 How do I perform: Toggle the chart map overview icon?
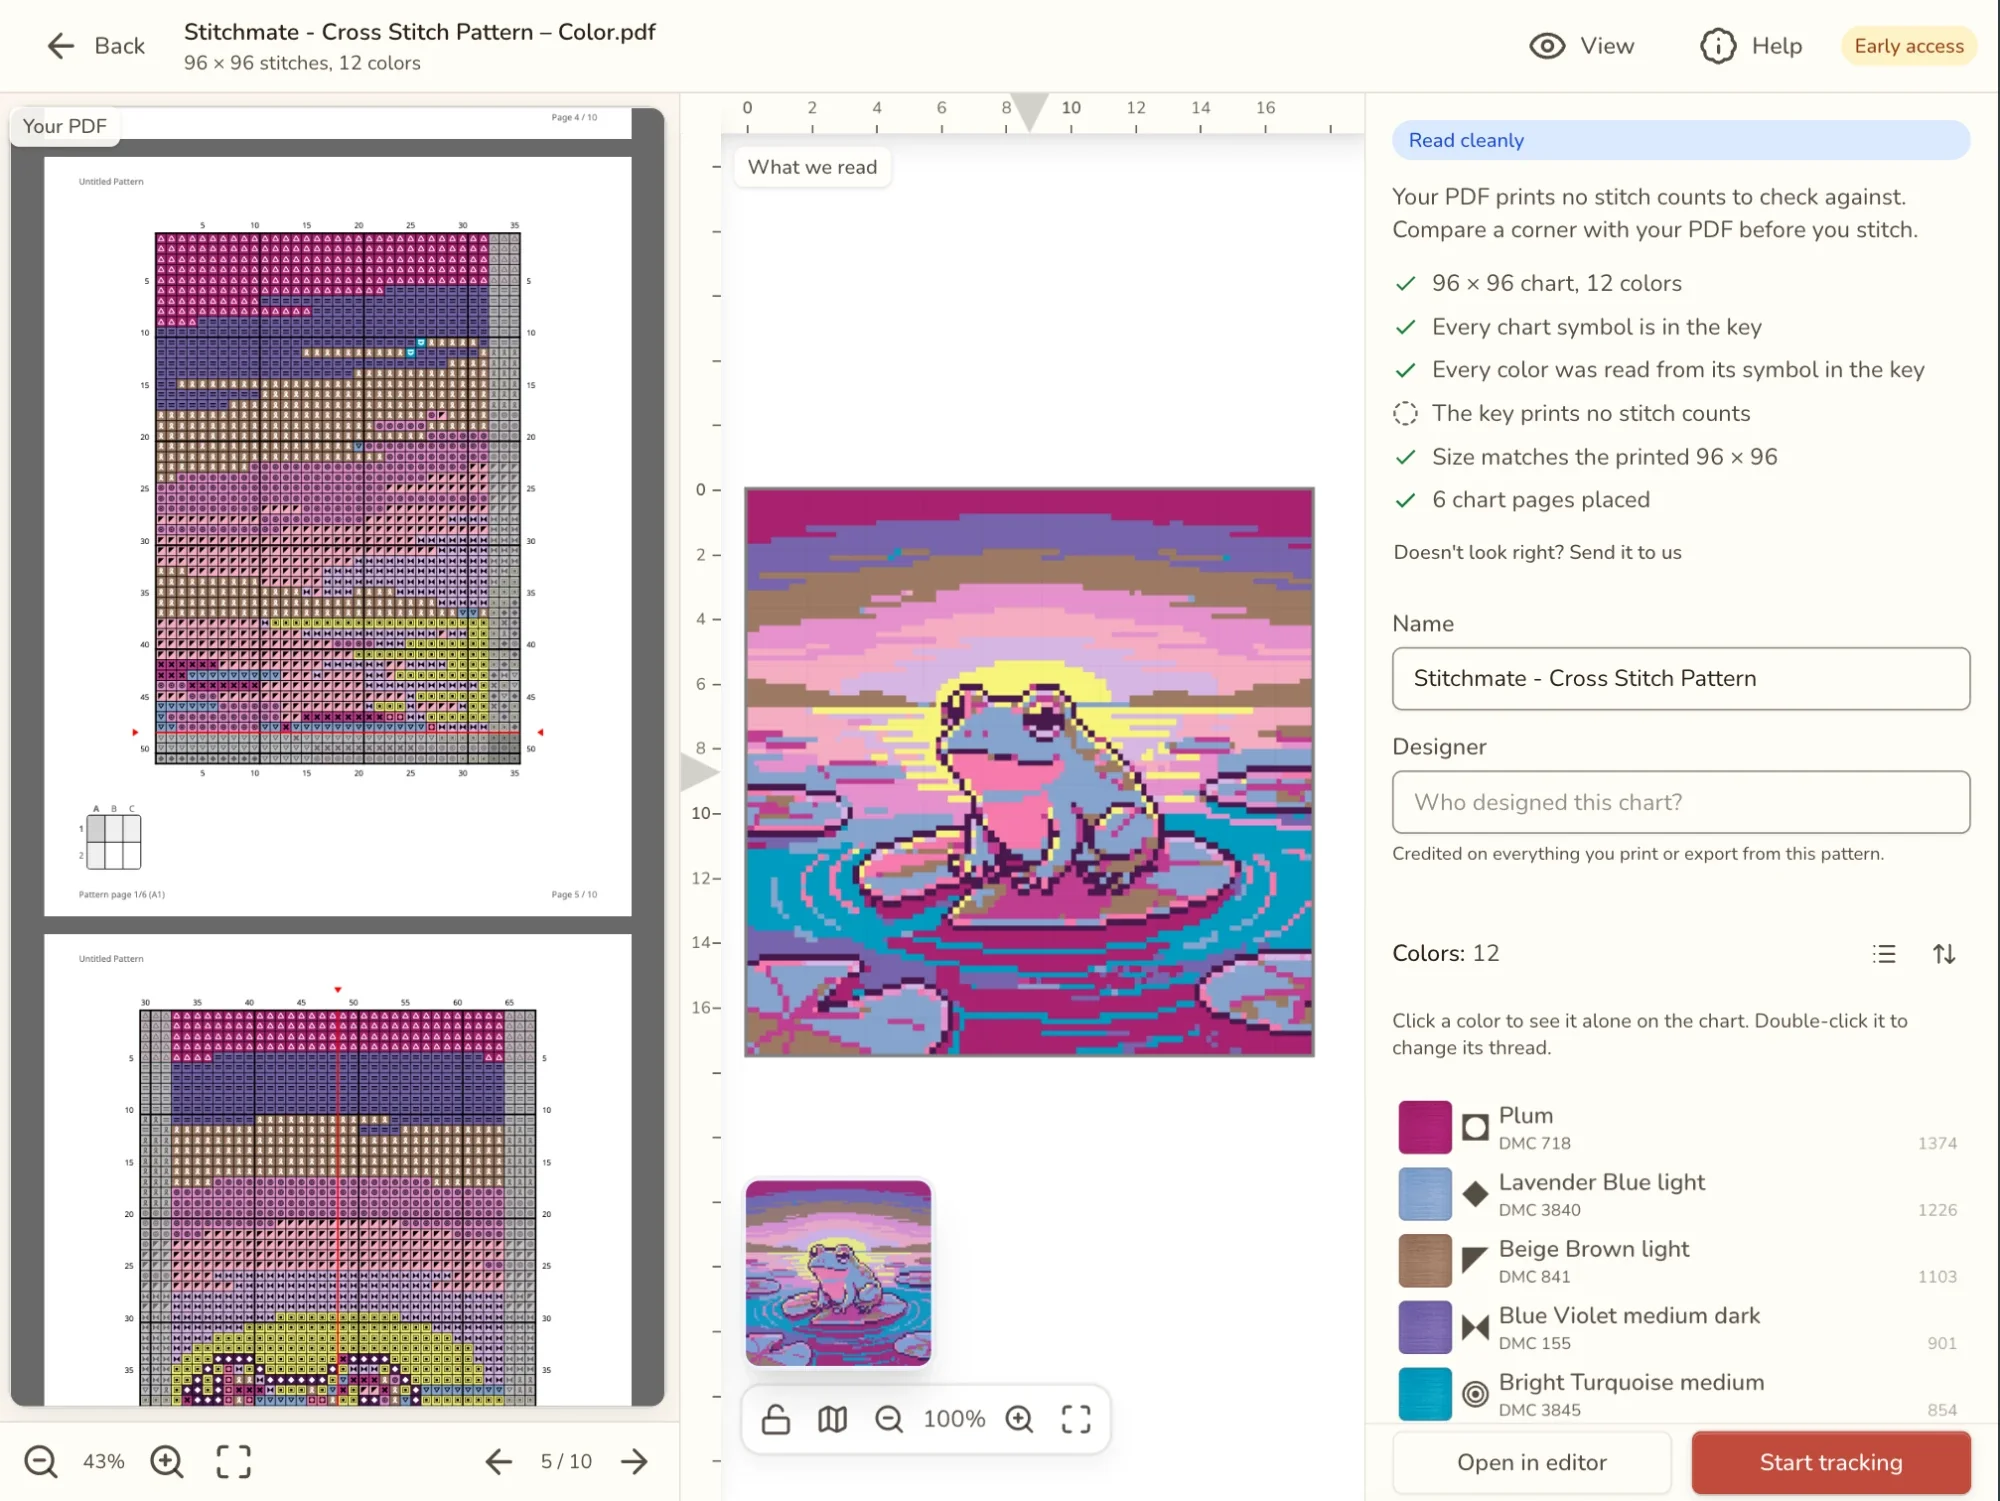tap(832, 1418)
